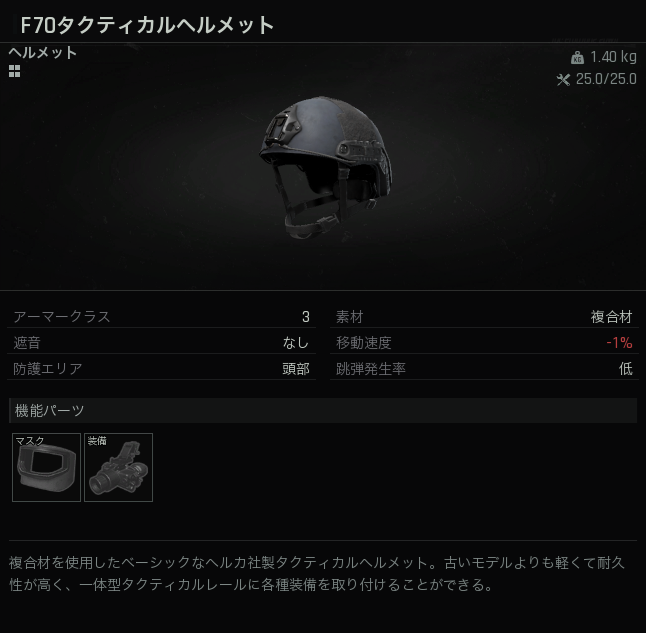Click the ヘルメット category label
This screenshot has width=646, height=633.
pos(43,53)
